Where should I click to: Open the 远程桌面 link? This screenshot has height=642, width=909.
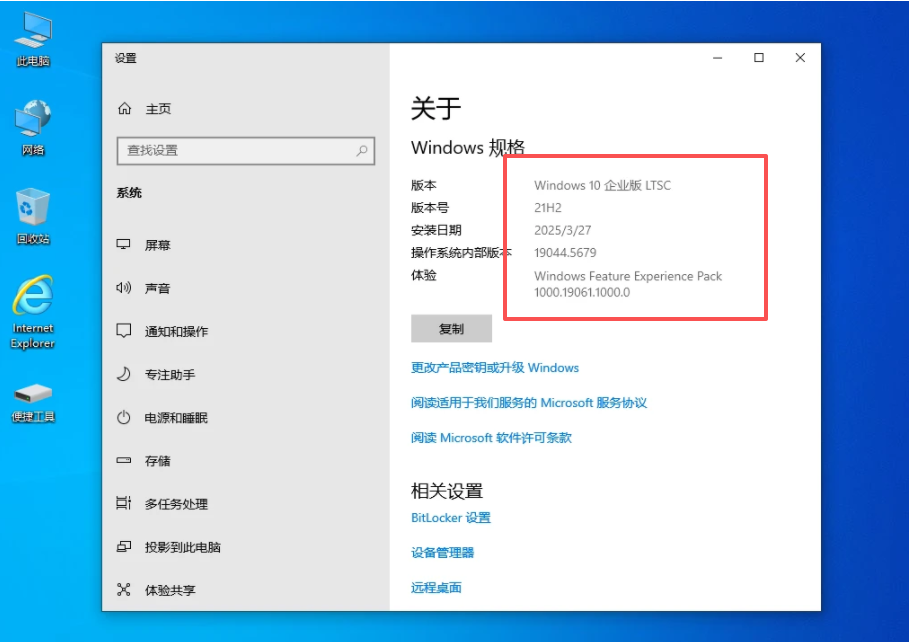coord(436,587)
